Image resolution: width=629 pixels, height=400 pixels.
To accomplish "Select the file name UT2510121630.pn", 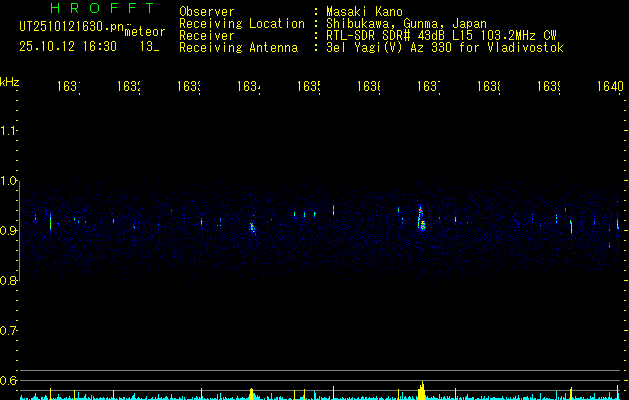I will [71, 27].
